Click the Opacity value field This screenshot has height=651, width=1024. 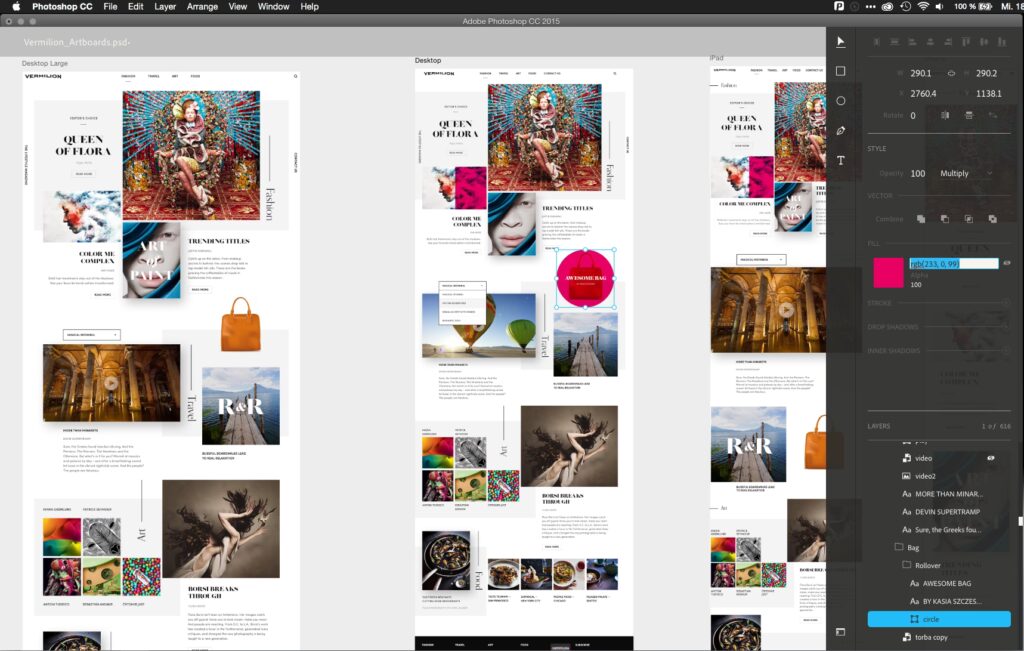[917, 173]
